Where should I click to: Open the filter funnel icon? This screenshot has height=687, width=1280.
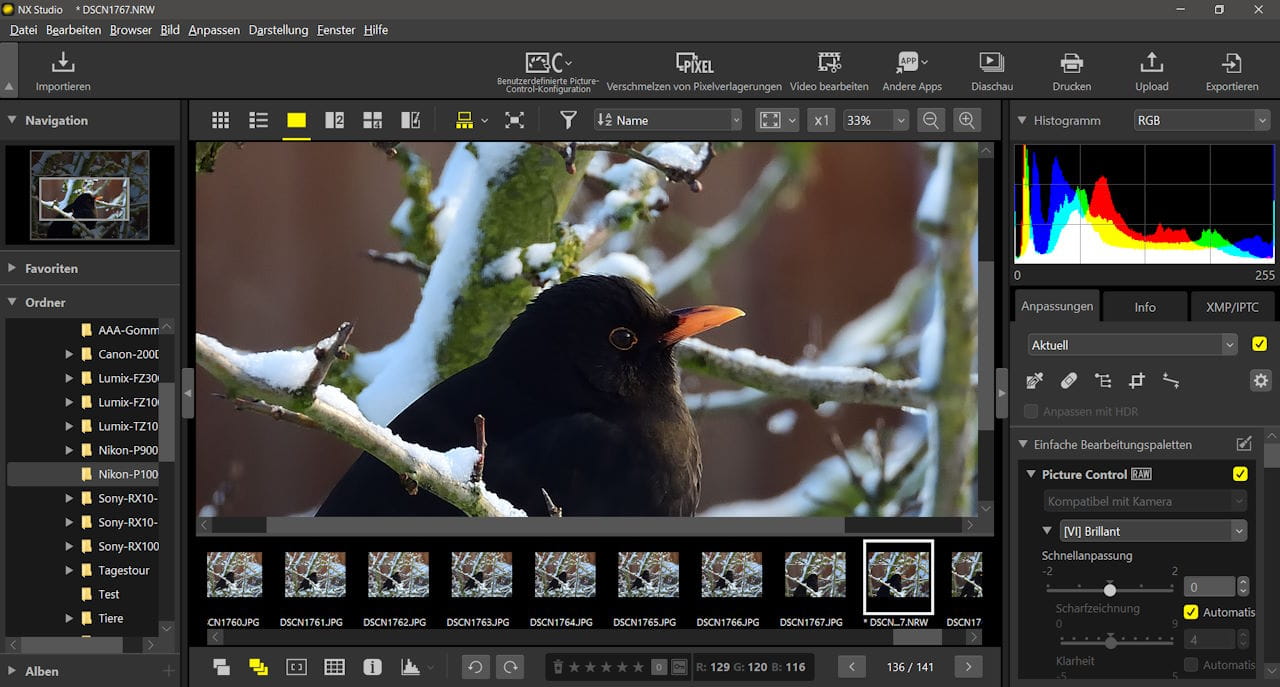click(568, 120)
